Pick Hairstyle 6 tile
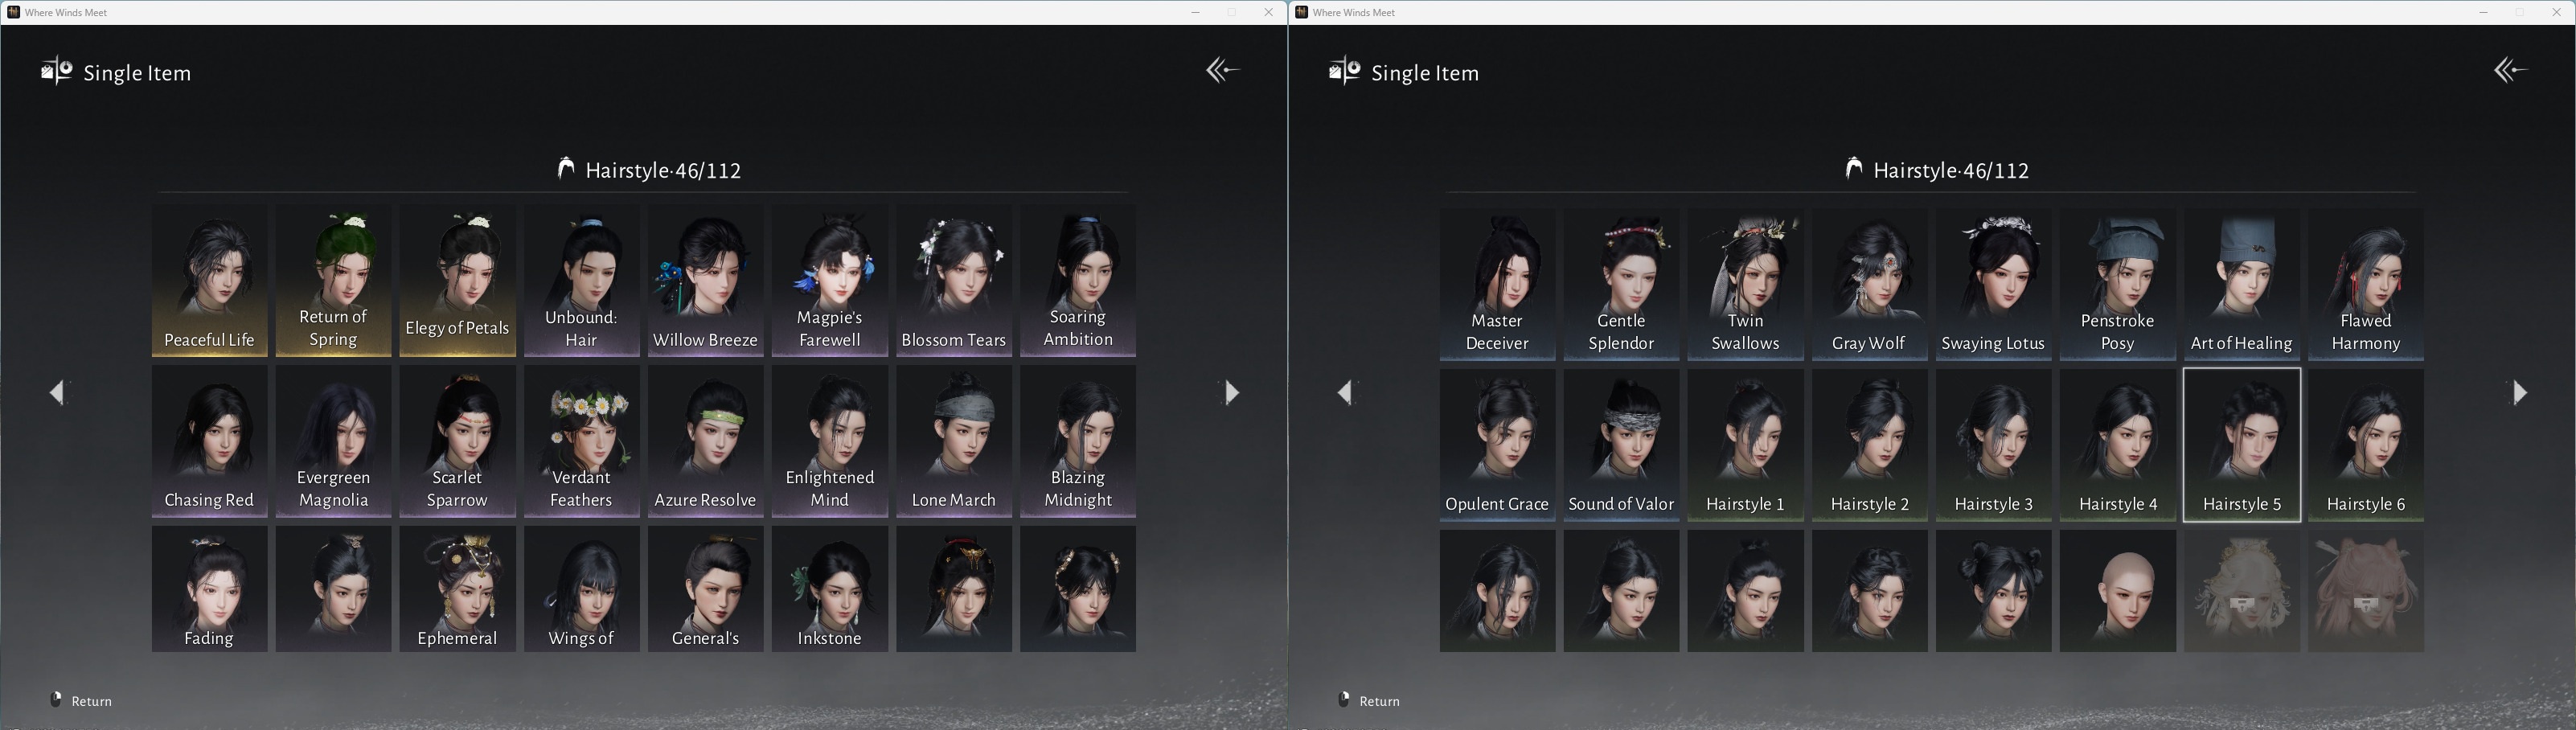This screenshot has width=2576, height=730. pyautogui.click(x=2365, y=445)
